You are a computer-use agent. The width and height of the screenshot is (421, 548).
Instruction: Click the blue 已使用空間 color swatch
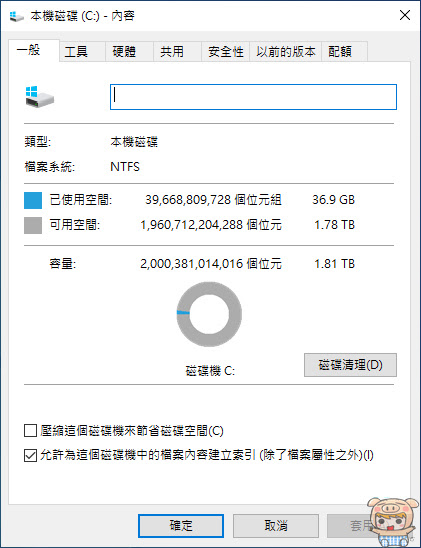[x=33, y=200]
